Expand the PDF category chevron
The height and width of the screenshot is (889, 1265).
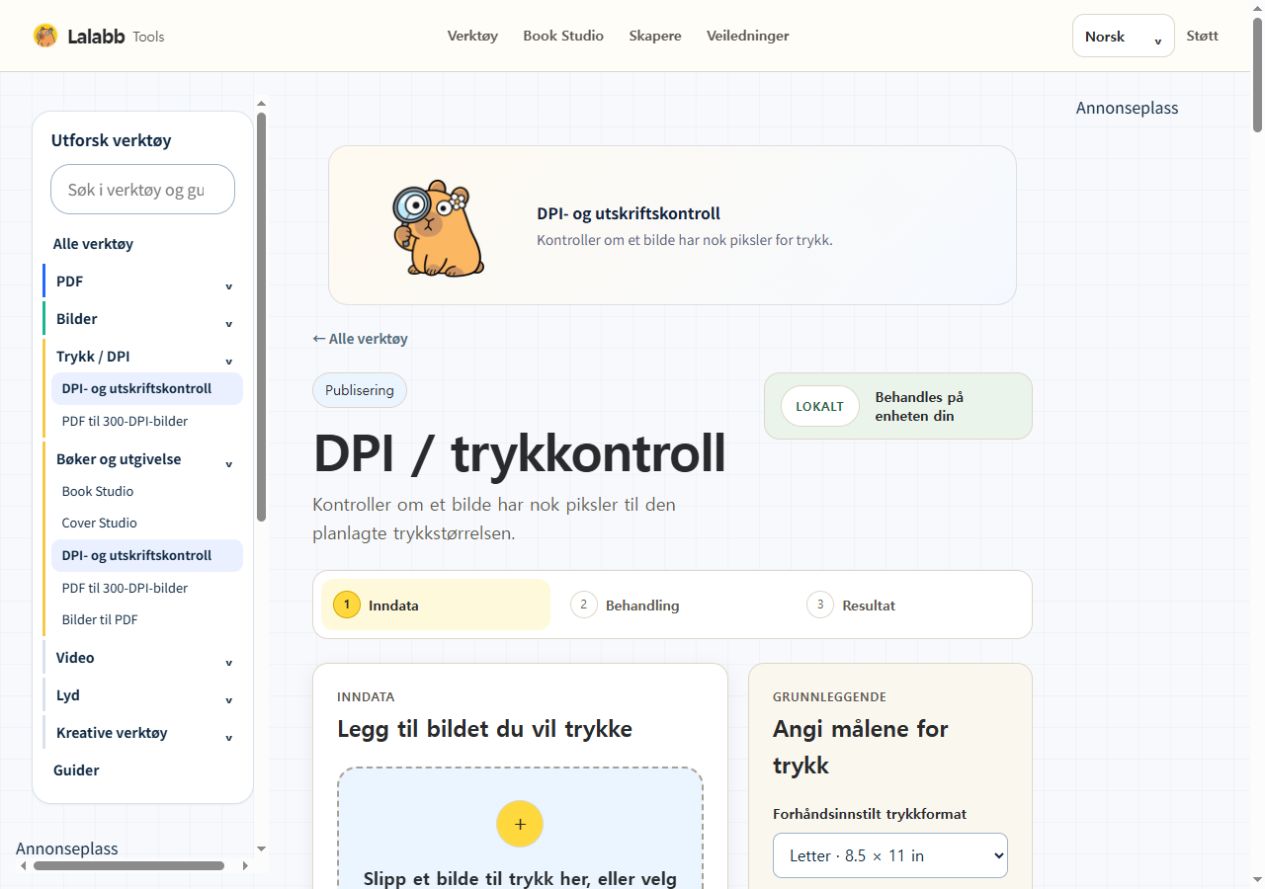tap(228, 285)
